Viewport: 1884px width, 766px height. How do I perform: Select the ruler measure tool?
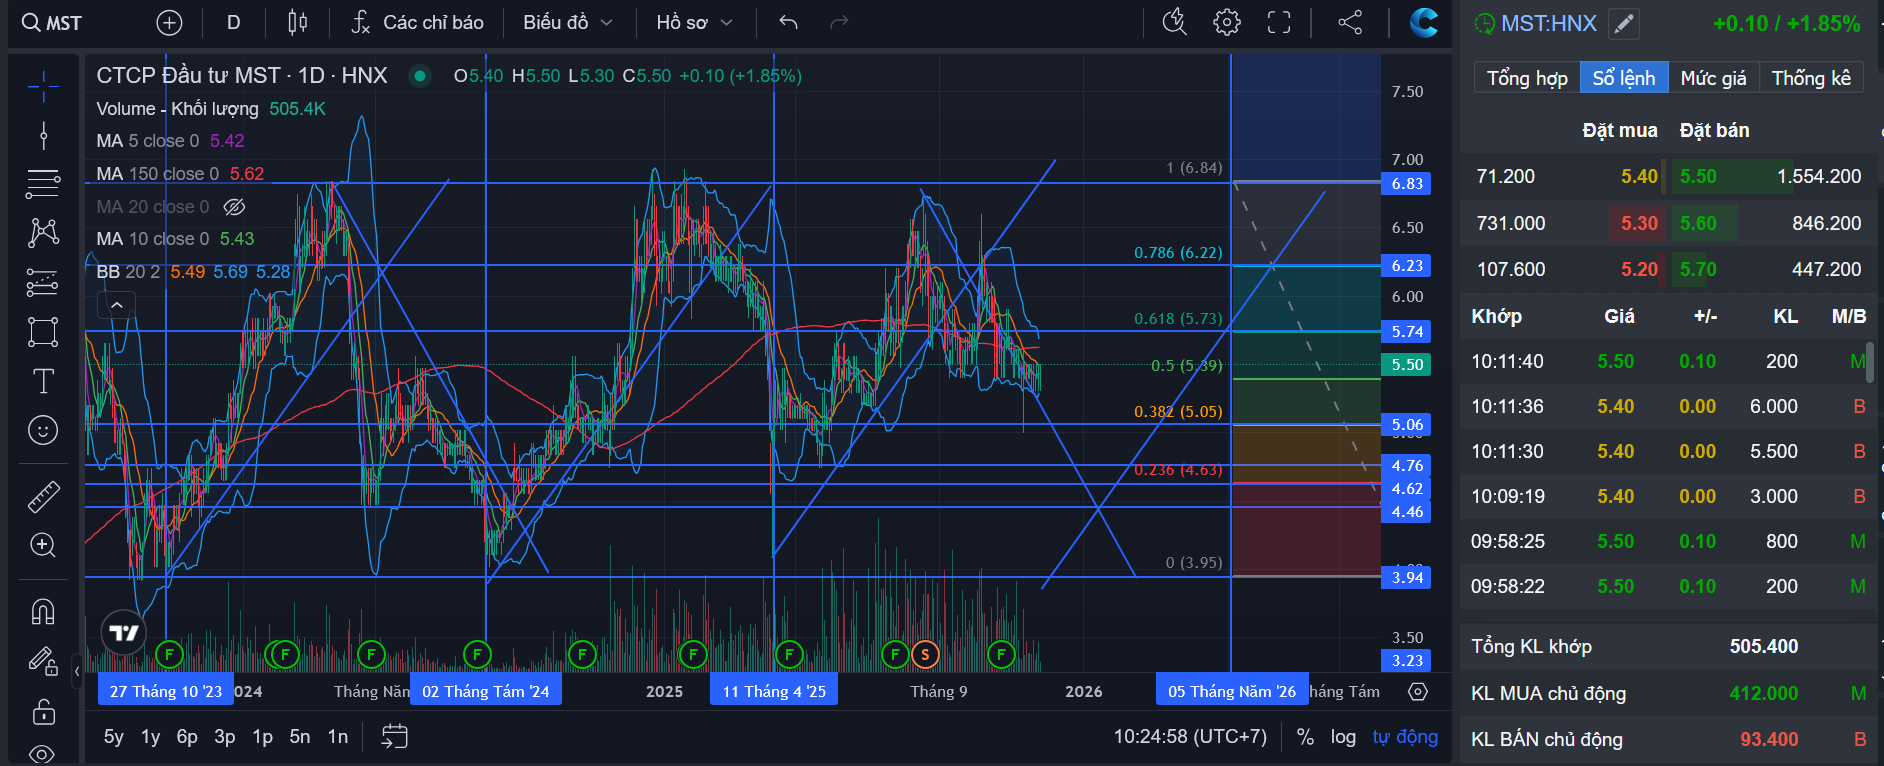43,497
